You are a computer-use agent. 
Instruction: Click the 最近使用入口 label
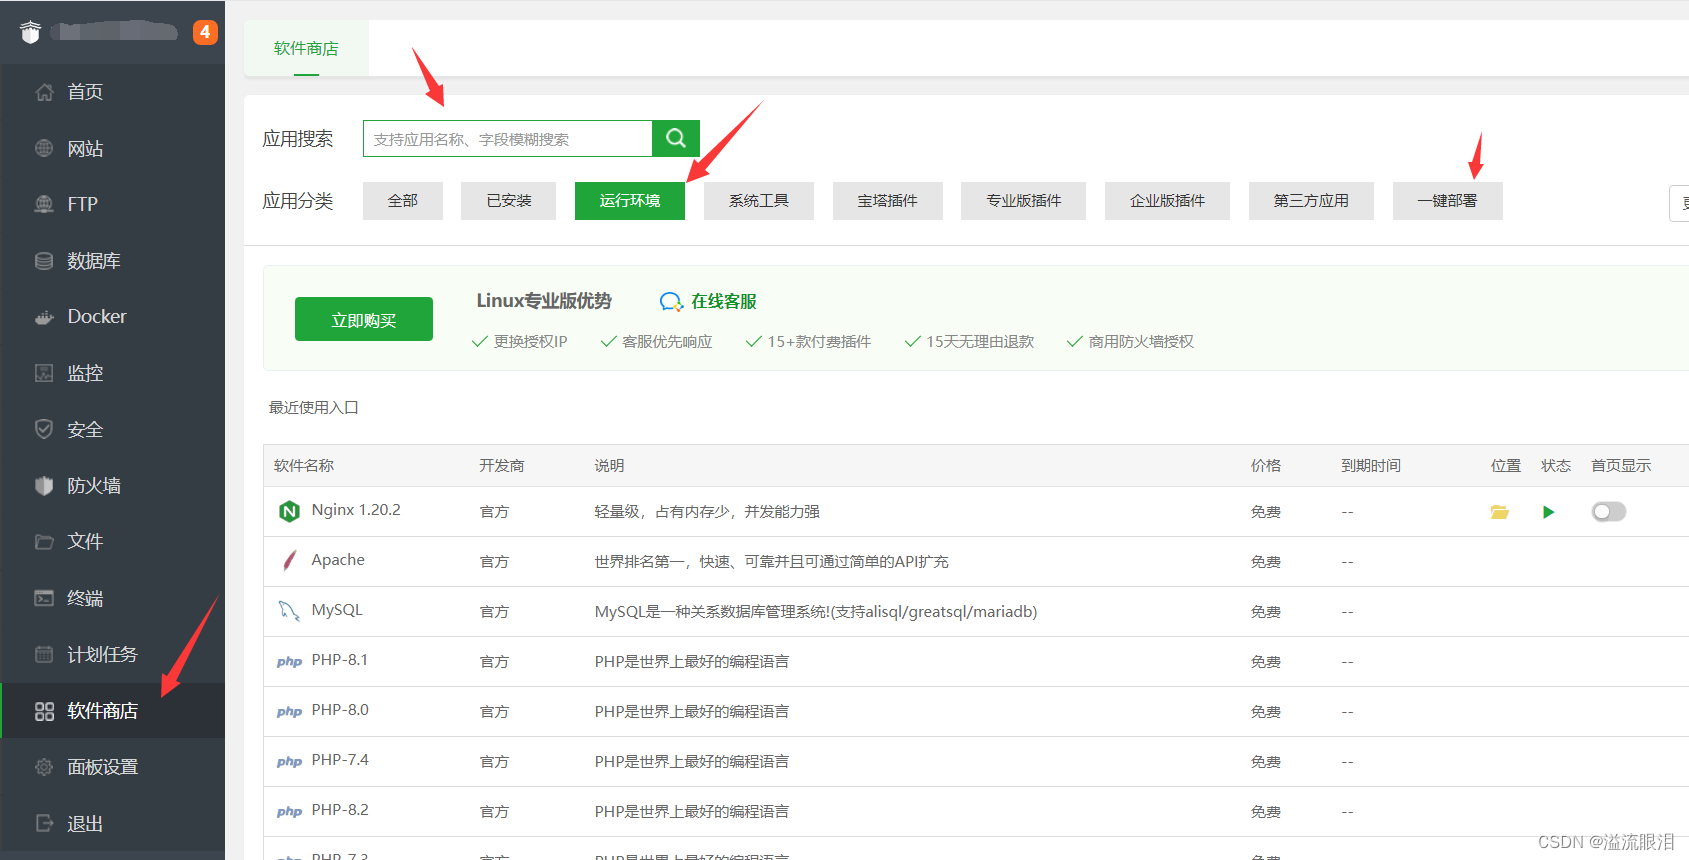point(314,408)
